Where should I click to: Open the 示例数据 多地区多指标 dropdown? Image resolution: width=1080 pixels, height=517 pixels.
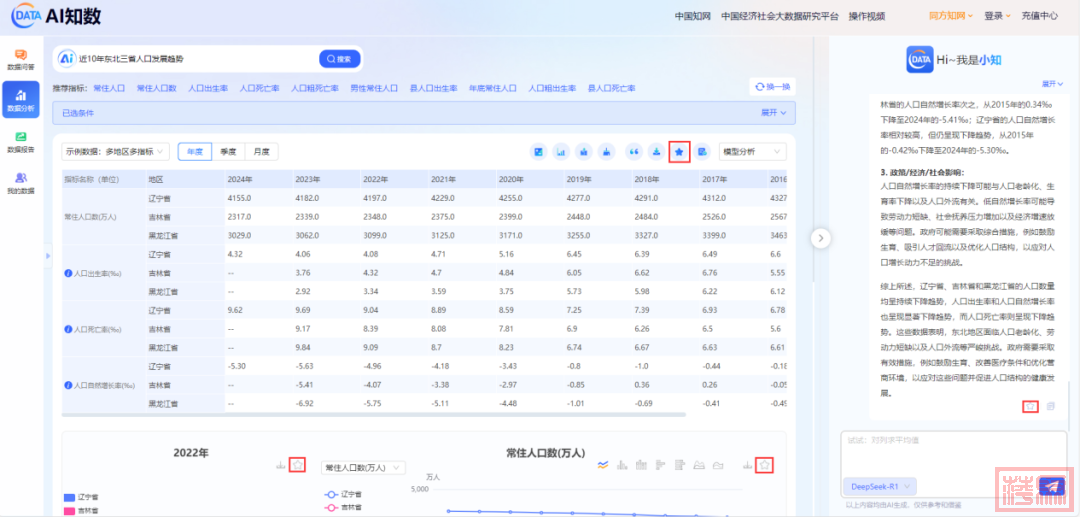116,152
